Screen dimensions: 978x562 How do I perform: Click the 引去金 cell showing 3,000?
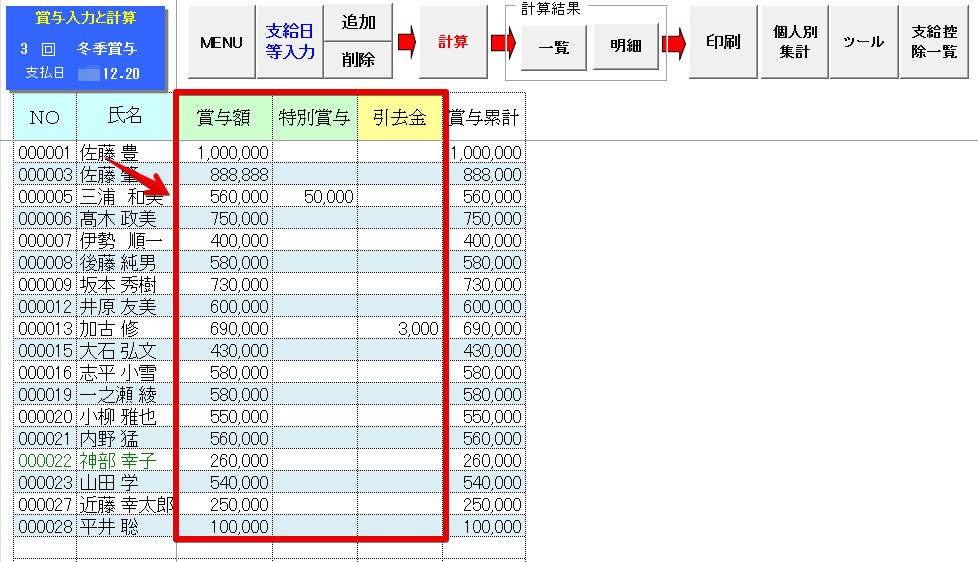(400, 328)
